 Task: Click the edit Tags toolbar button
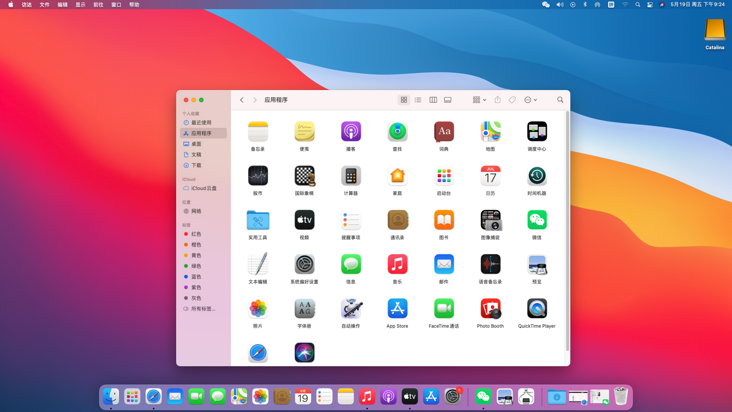(512, 100)
